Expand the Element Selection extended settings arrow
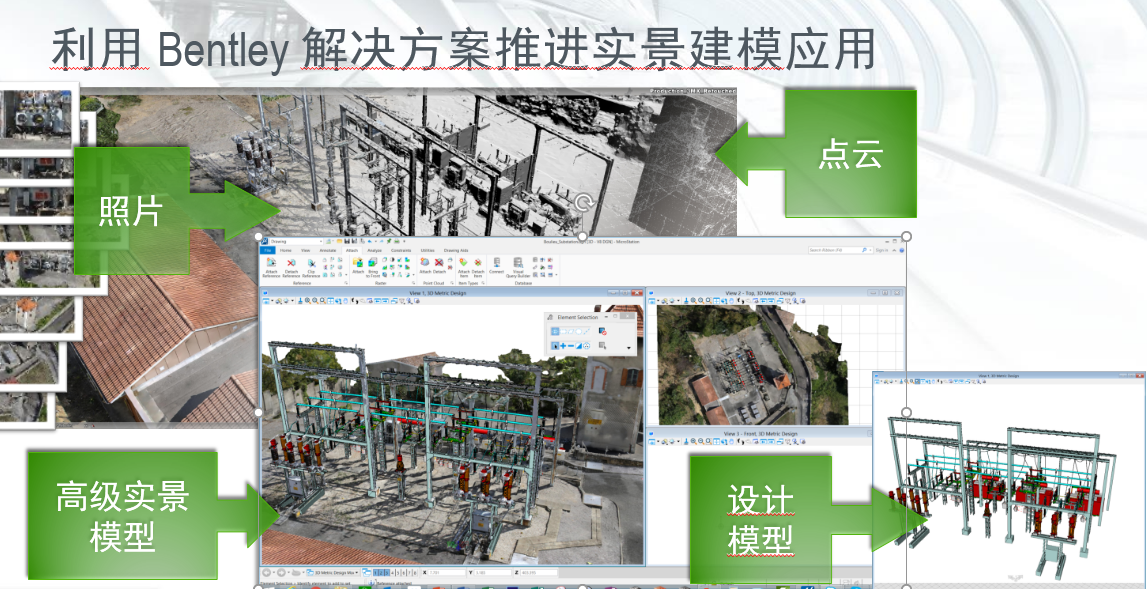 pos(629,348)
